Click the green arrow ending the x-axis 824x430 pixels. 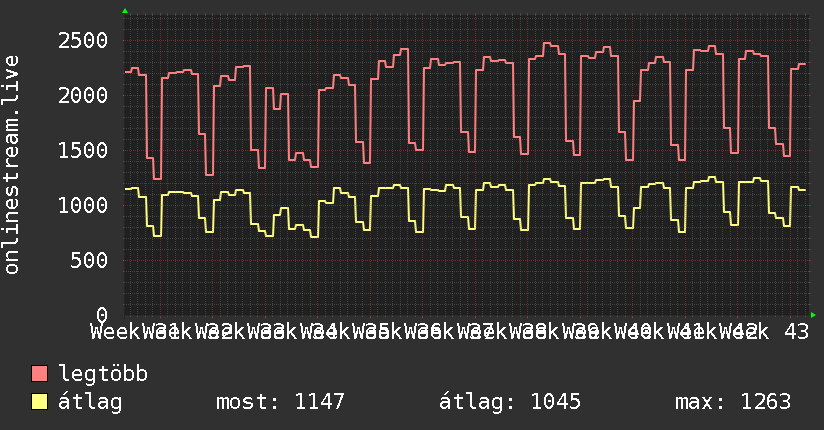(x=813, y=315)
